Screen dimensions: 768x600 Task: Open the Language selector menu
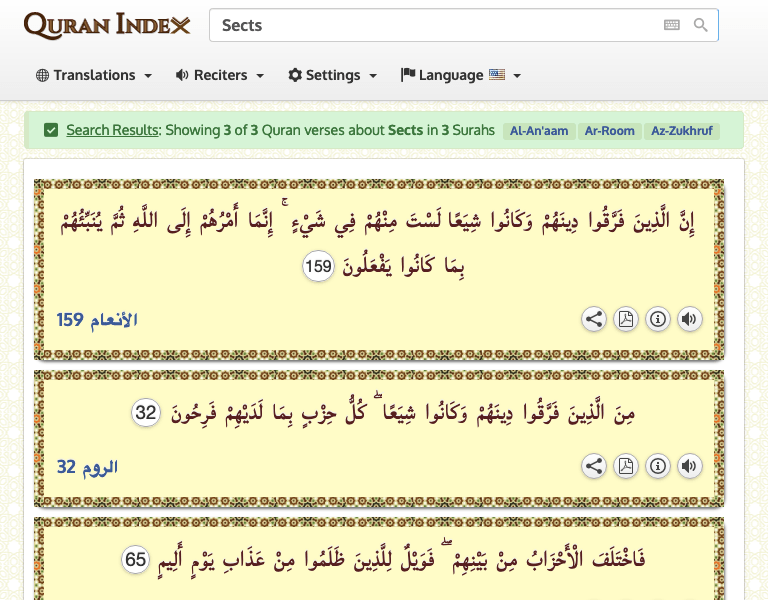tap(461, 75)
